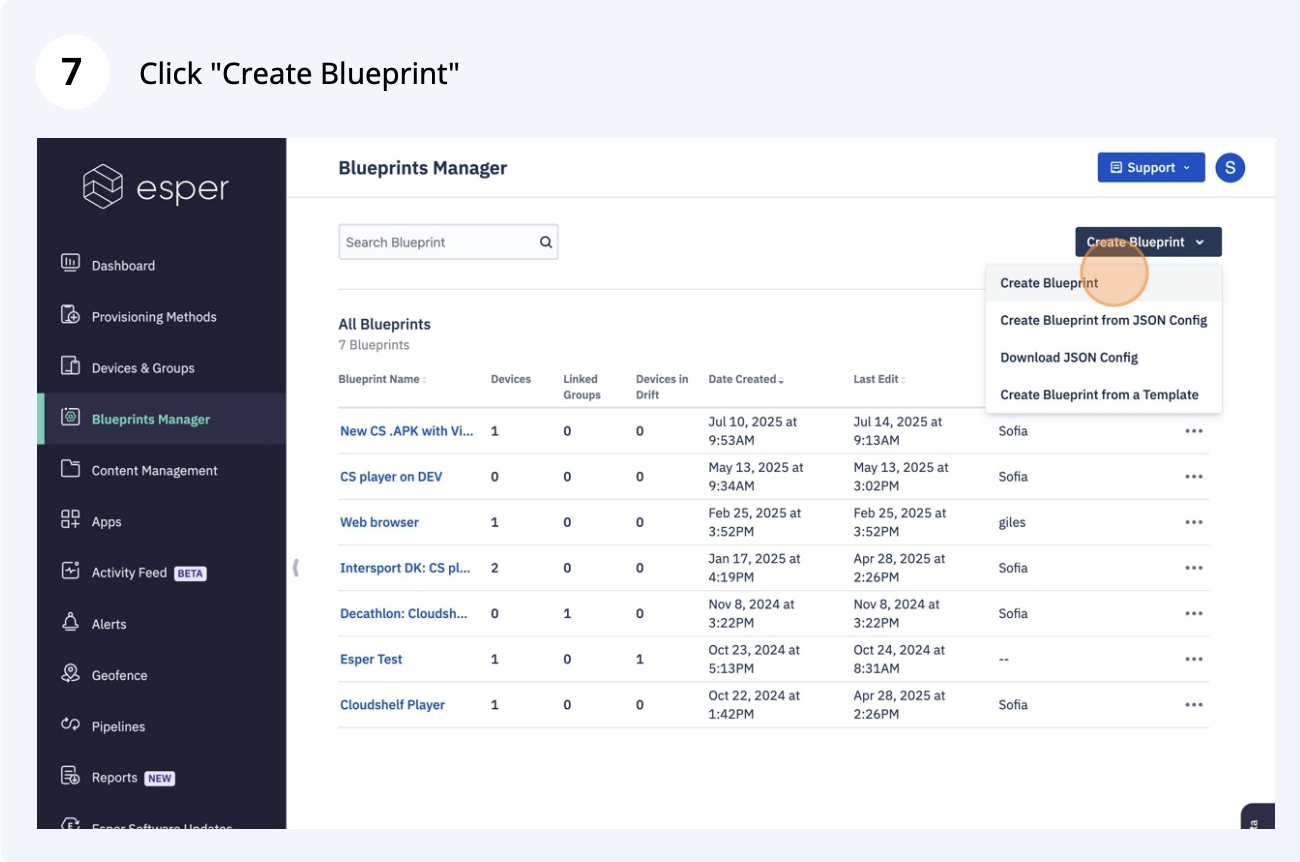Click the "Jan 17, 2025 at 4:19PM" date

pyautogui.click(x=752, y=568)
